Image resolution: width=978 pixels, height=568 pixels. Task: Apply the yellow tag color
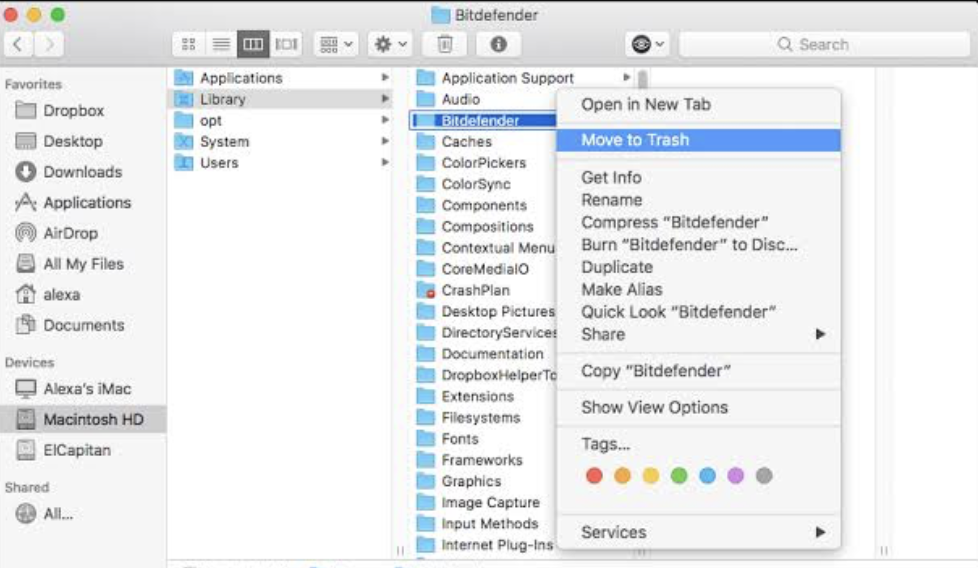651,476
